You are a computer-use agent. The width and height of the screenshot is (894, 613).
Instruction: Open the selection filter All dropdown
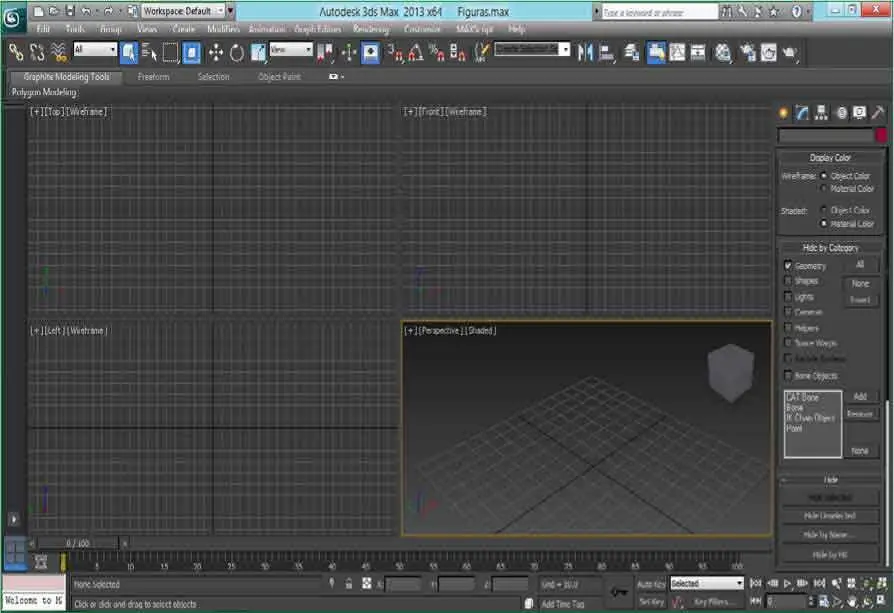[95, 50]
